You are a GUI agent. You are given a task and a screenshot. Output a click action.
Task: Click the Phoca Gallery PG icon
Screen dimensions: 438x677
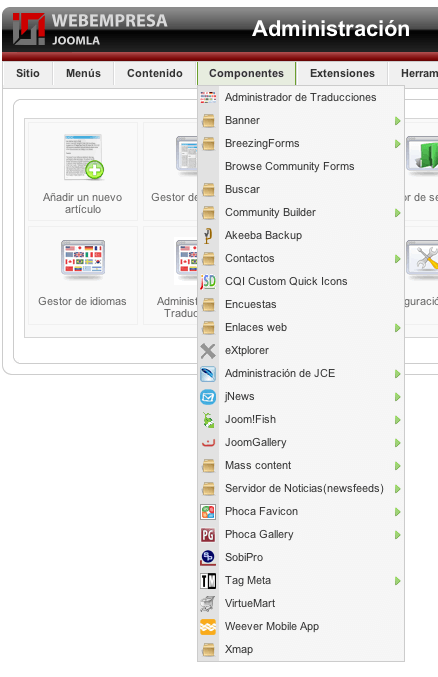[208, 535]
